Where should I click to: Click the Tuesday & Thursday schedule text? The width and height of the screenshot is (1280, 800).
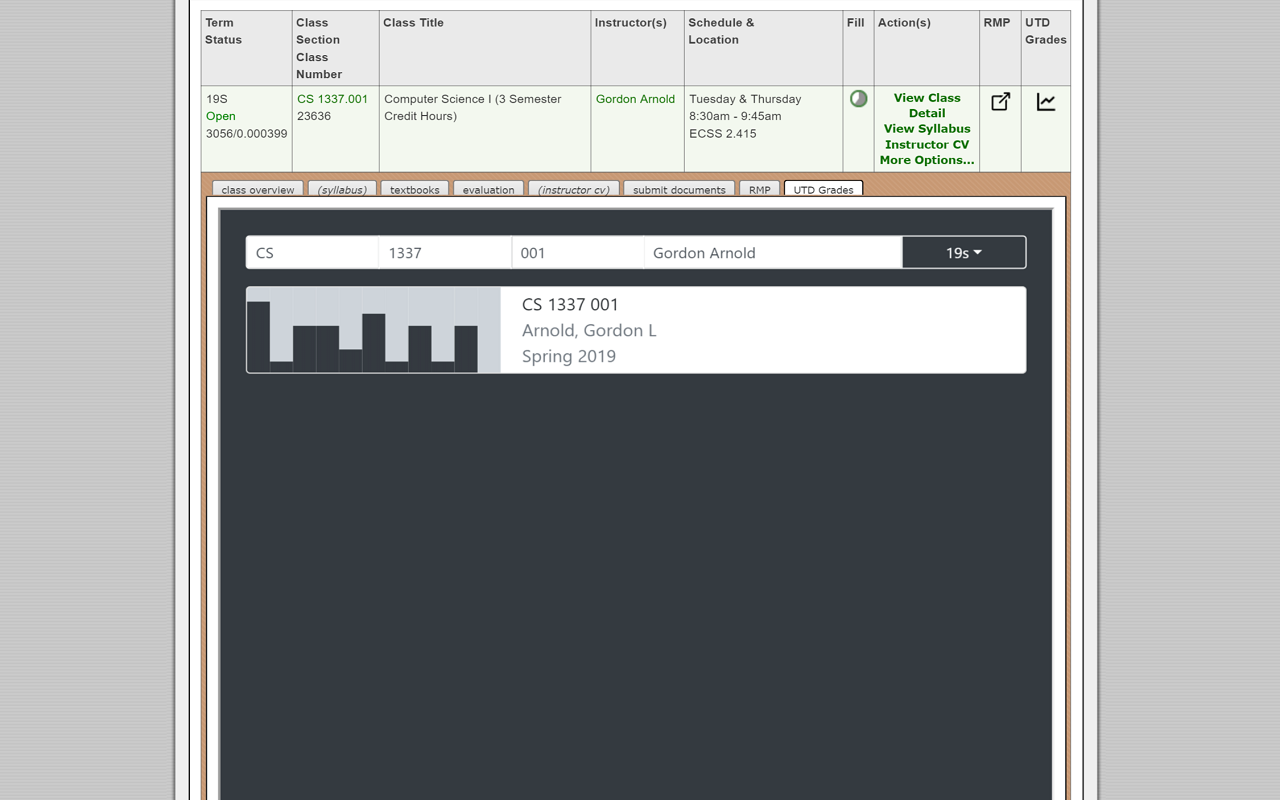coord(745,99)
